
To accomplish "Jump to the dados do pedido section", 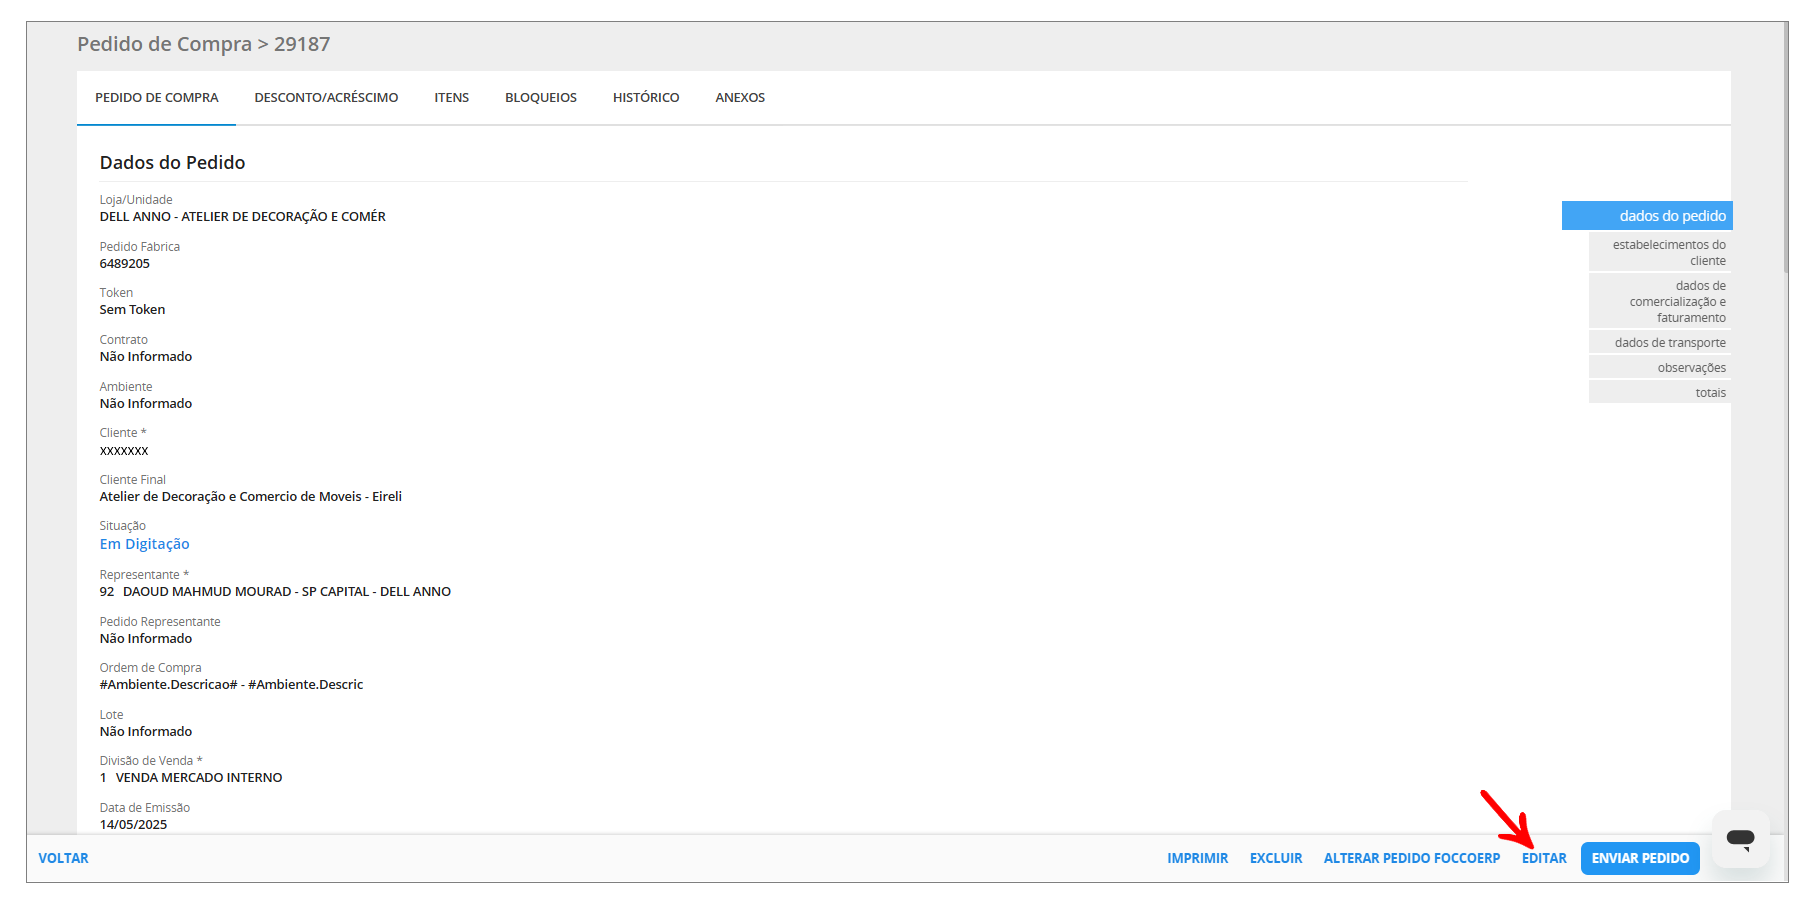I will coord(1647,216).
